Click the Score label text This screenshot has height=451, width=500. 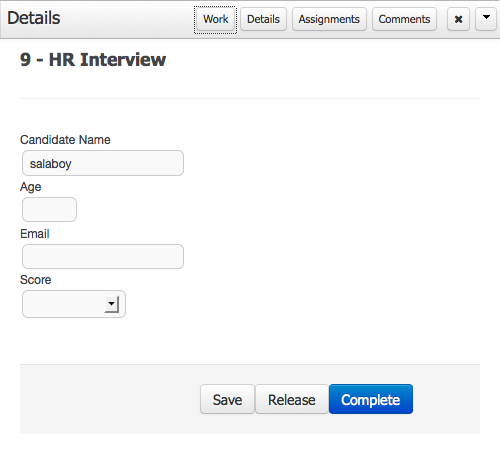tap(36, 280)
